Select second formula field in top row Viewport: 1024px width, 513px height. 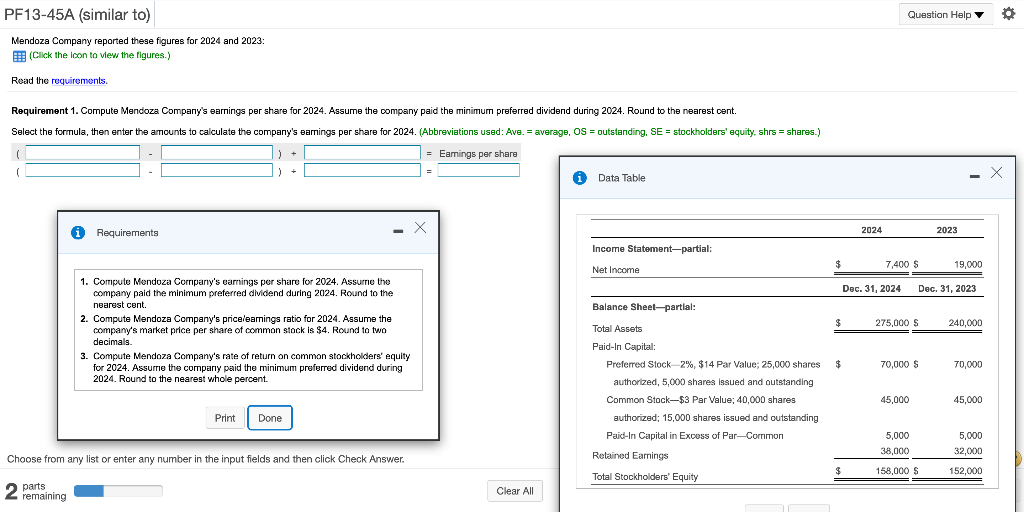(x=217, y=153)
